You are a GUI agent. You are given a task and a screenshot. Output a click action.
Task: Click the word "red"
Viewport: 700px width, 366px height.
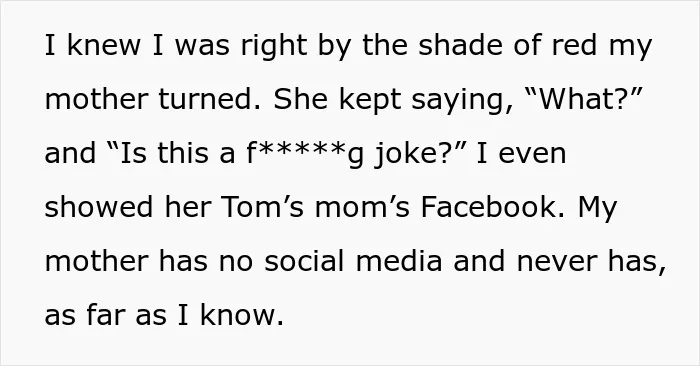575,45
